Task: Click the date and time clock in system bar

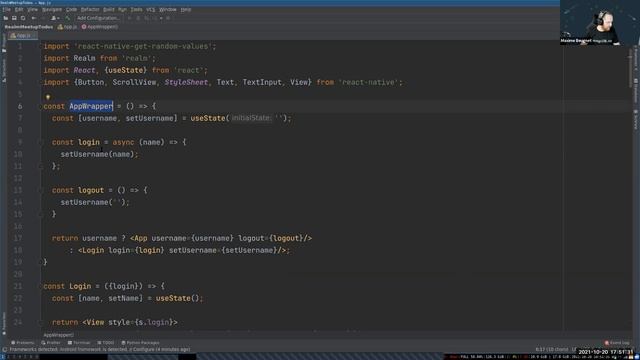Action: (606, 352)
